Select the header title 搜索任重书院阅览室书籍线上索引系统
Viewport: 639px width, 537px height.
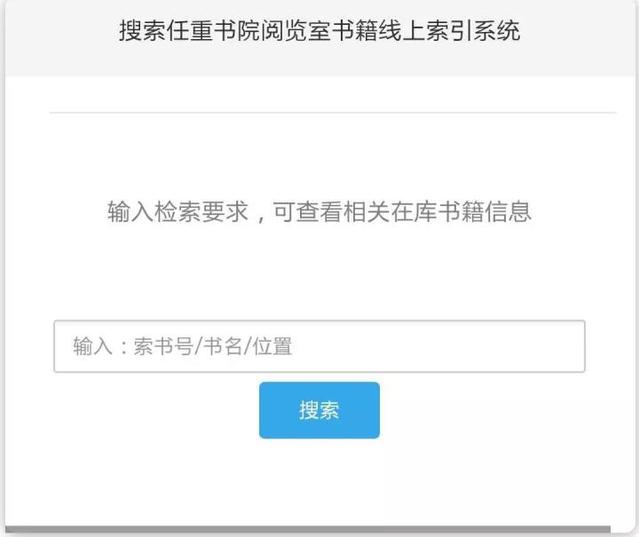[x=320, y=31]
